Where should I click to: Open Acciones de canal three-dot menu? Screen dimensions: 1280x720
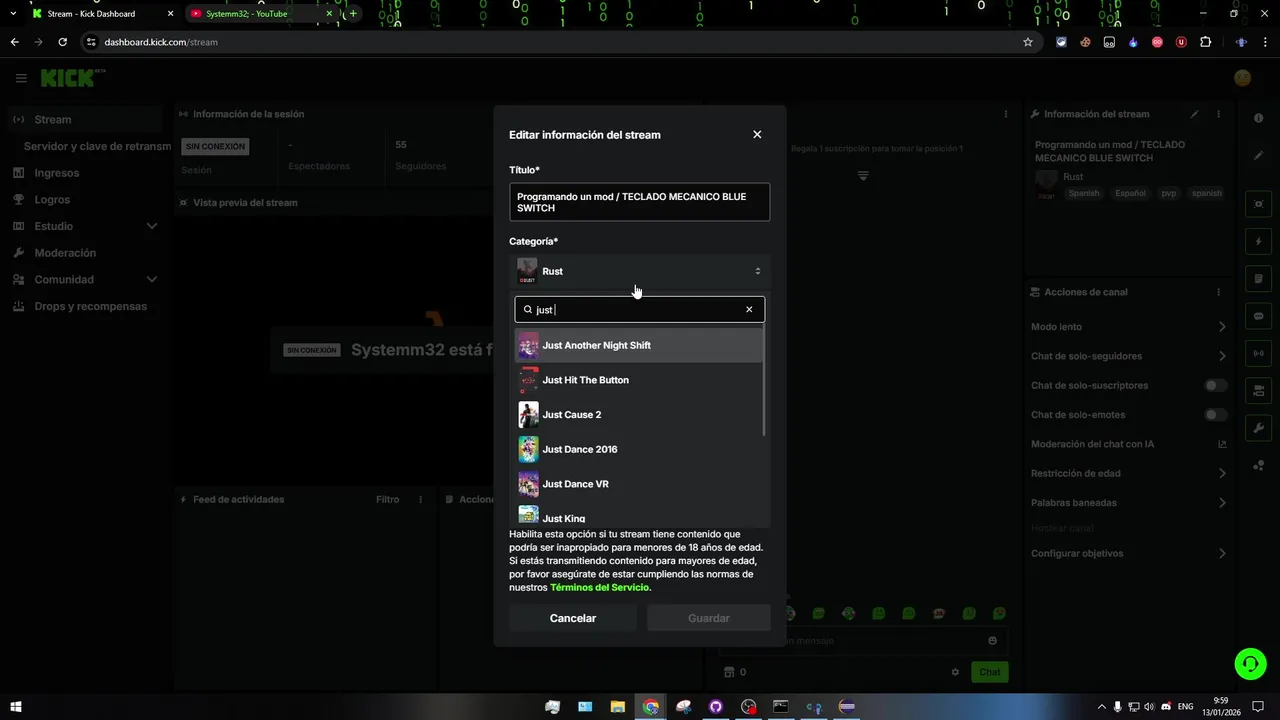click(x=1219, y=292)
